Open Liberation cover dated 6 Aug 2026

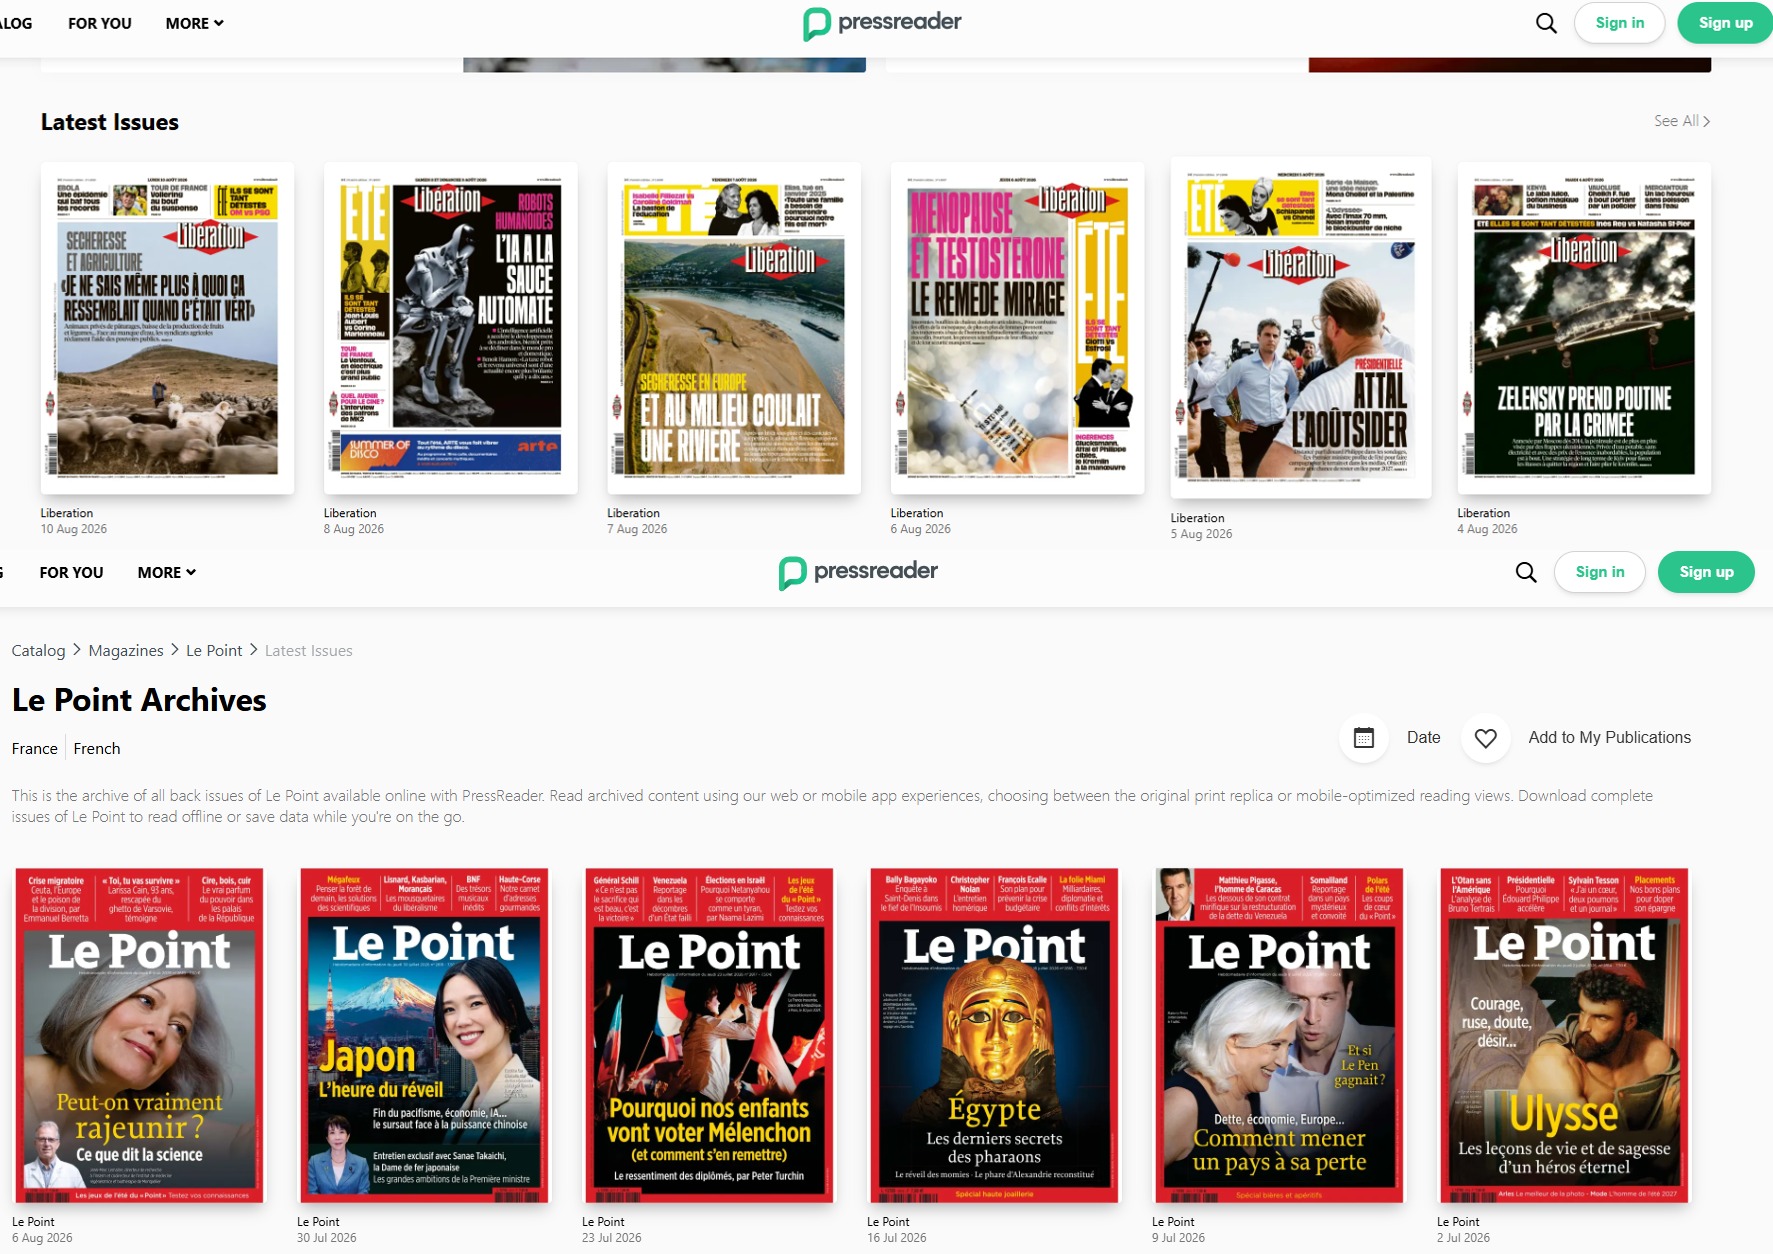click(x=1018, y=328)
